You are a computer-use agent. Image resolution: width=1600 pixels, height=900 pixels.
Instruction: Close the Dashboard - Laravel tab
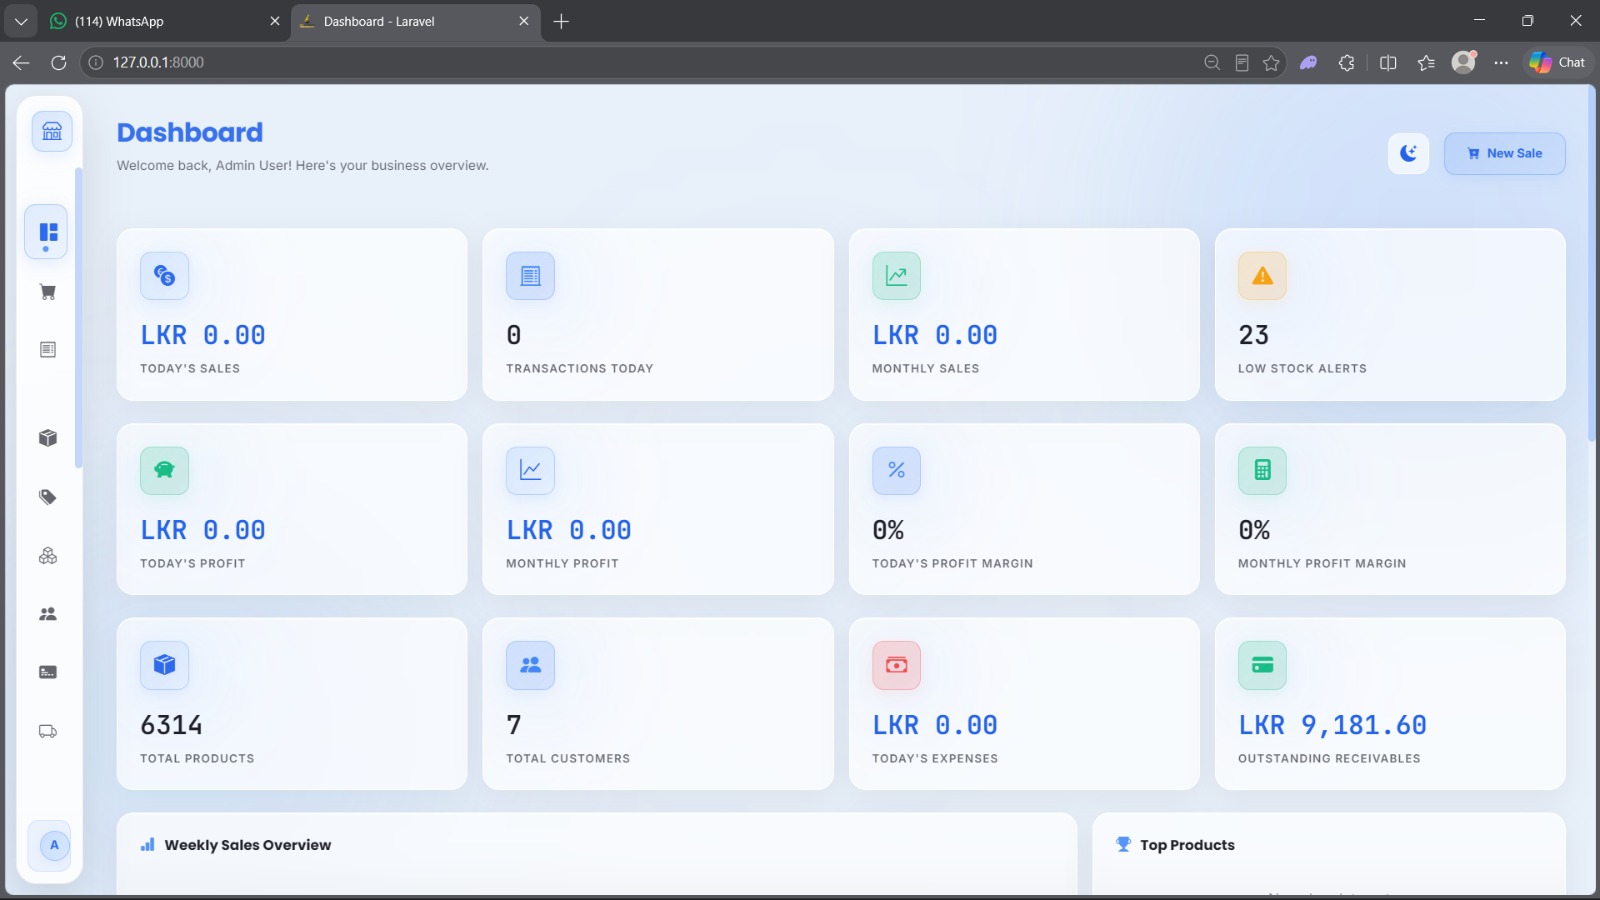tap(523, 21)
